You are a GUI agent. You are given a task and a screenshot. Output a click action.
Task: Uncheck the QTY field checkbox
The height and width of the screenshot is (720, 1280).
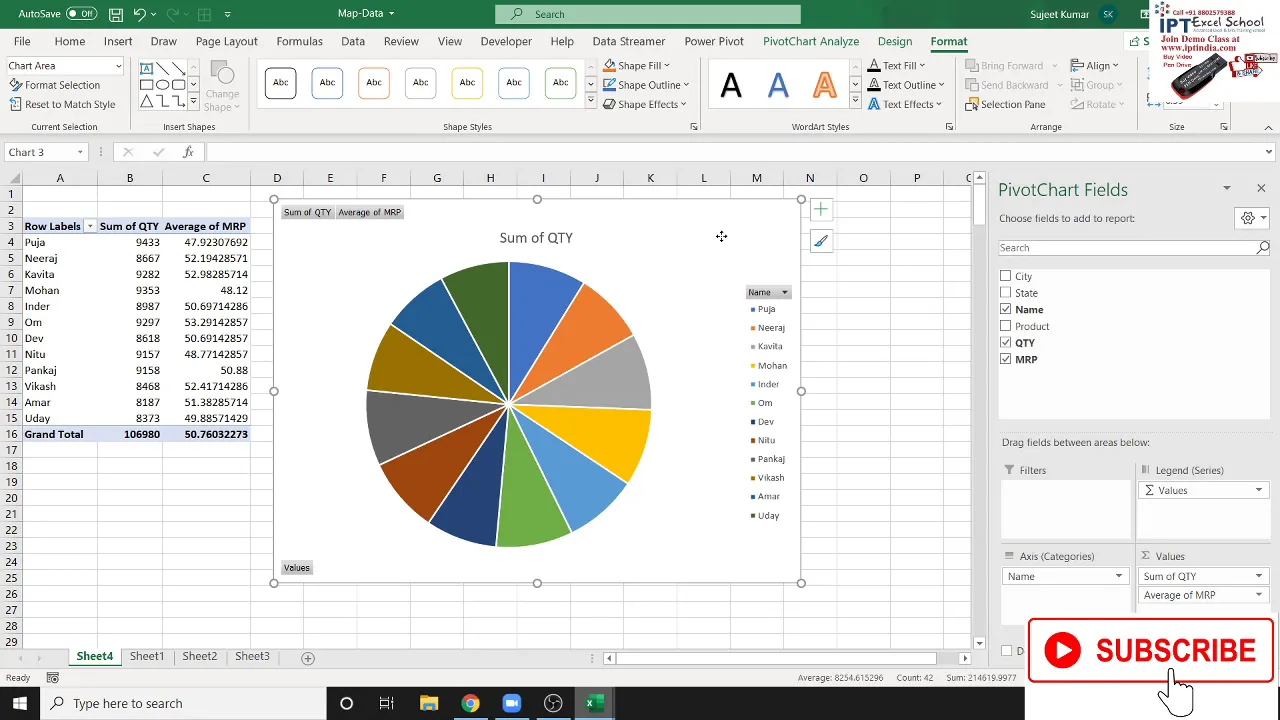tap(1006, 342)
